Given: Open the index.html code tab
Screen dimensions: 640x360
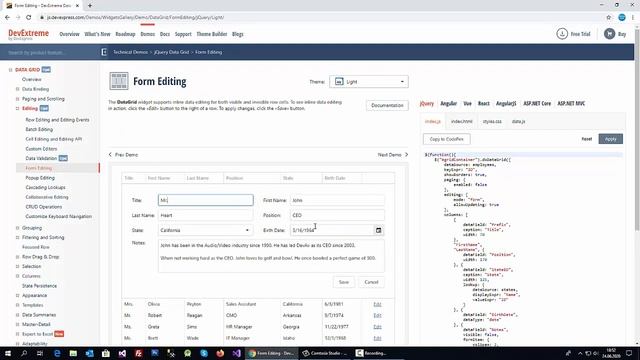Looking at the screenshot, I should point(462,122).
